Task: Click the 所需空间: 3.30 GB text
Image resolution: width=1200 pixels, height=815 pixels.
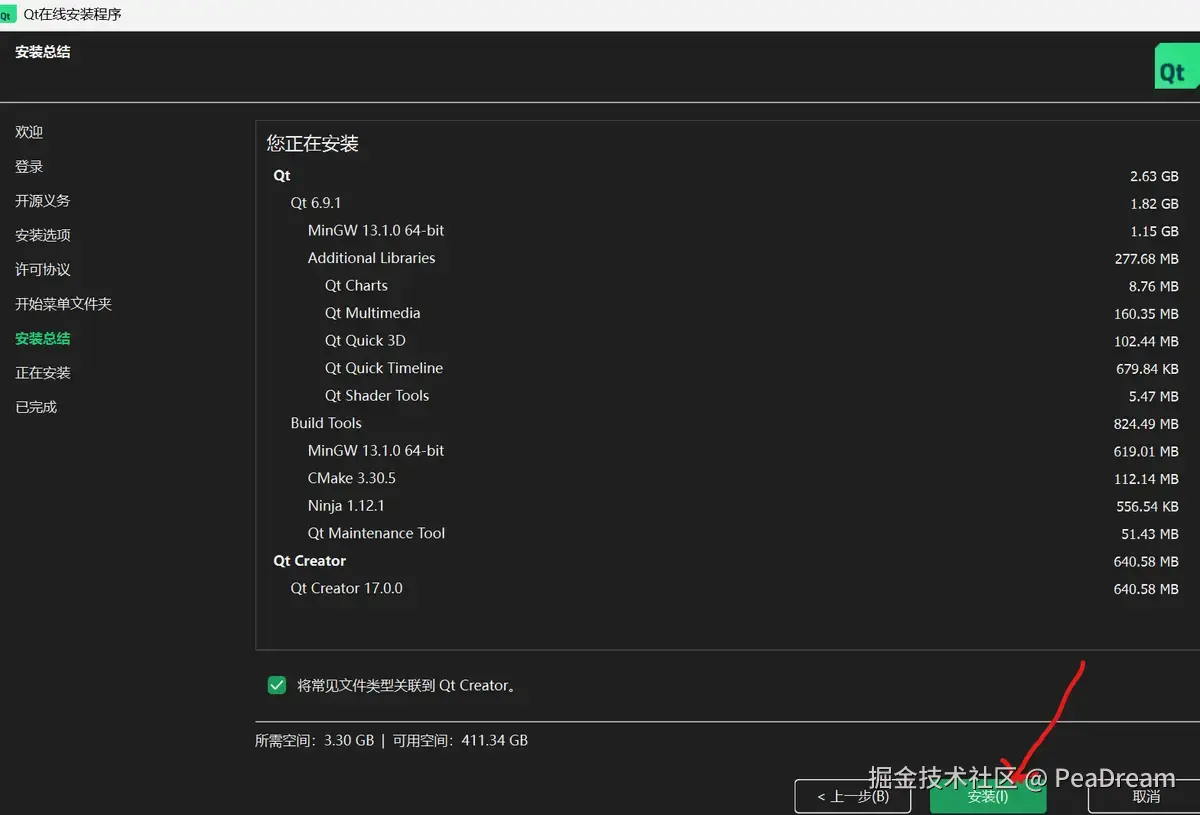Action: tap(314, 741)
